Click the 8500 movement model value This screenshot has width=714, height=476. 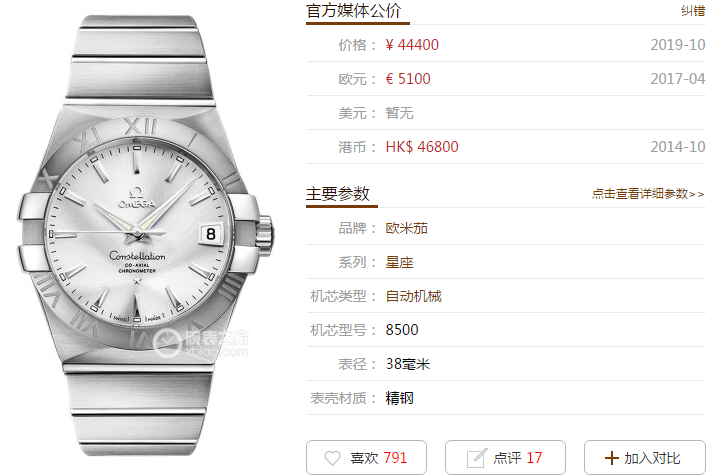pyautogui.click(x=402, y=330)
